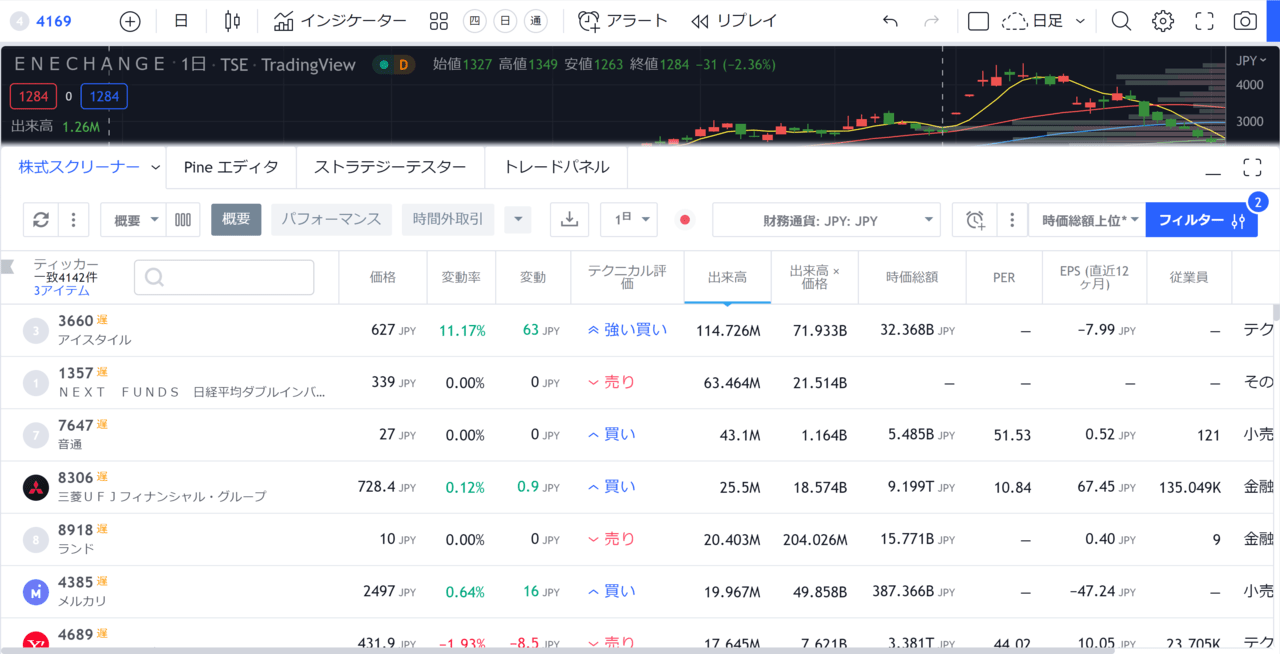Sort by 価格 column header
Image resolution: width=1280 pixels, height=654 pixels.
point(383,277)
